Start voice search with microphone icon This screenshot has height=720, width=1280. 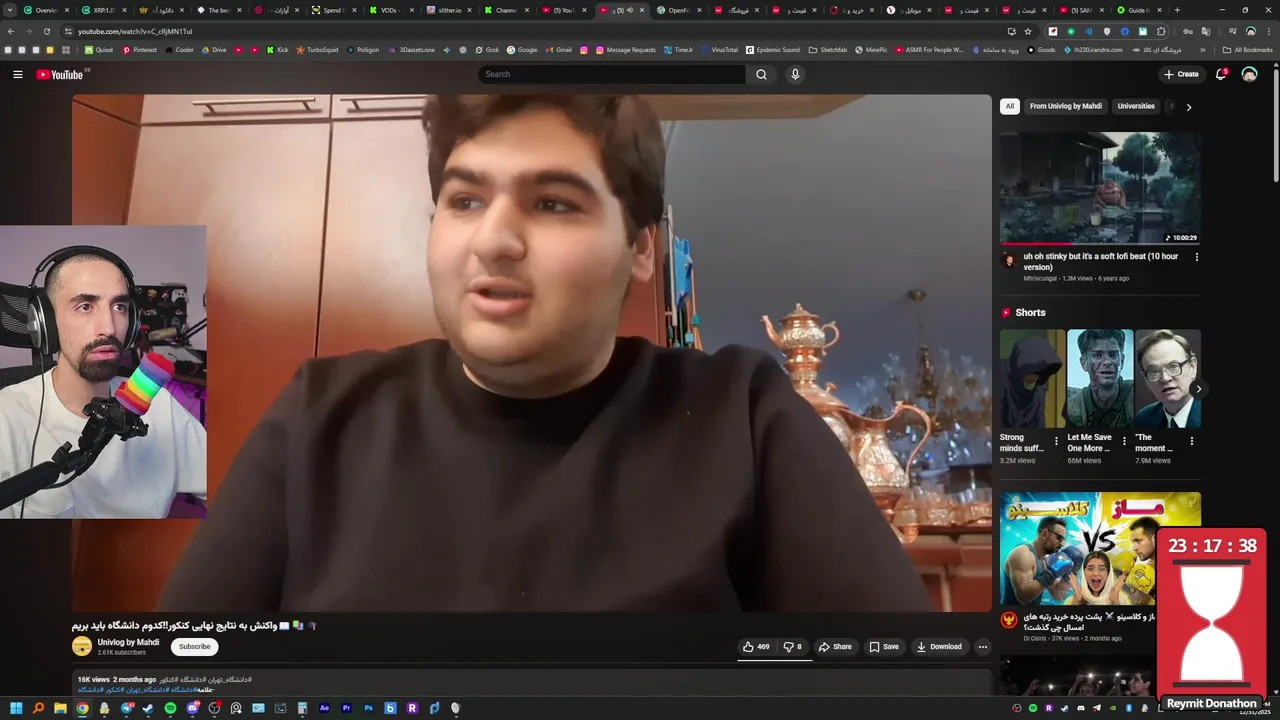click(x=795, y=74)
